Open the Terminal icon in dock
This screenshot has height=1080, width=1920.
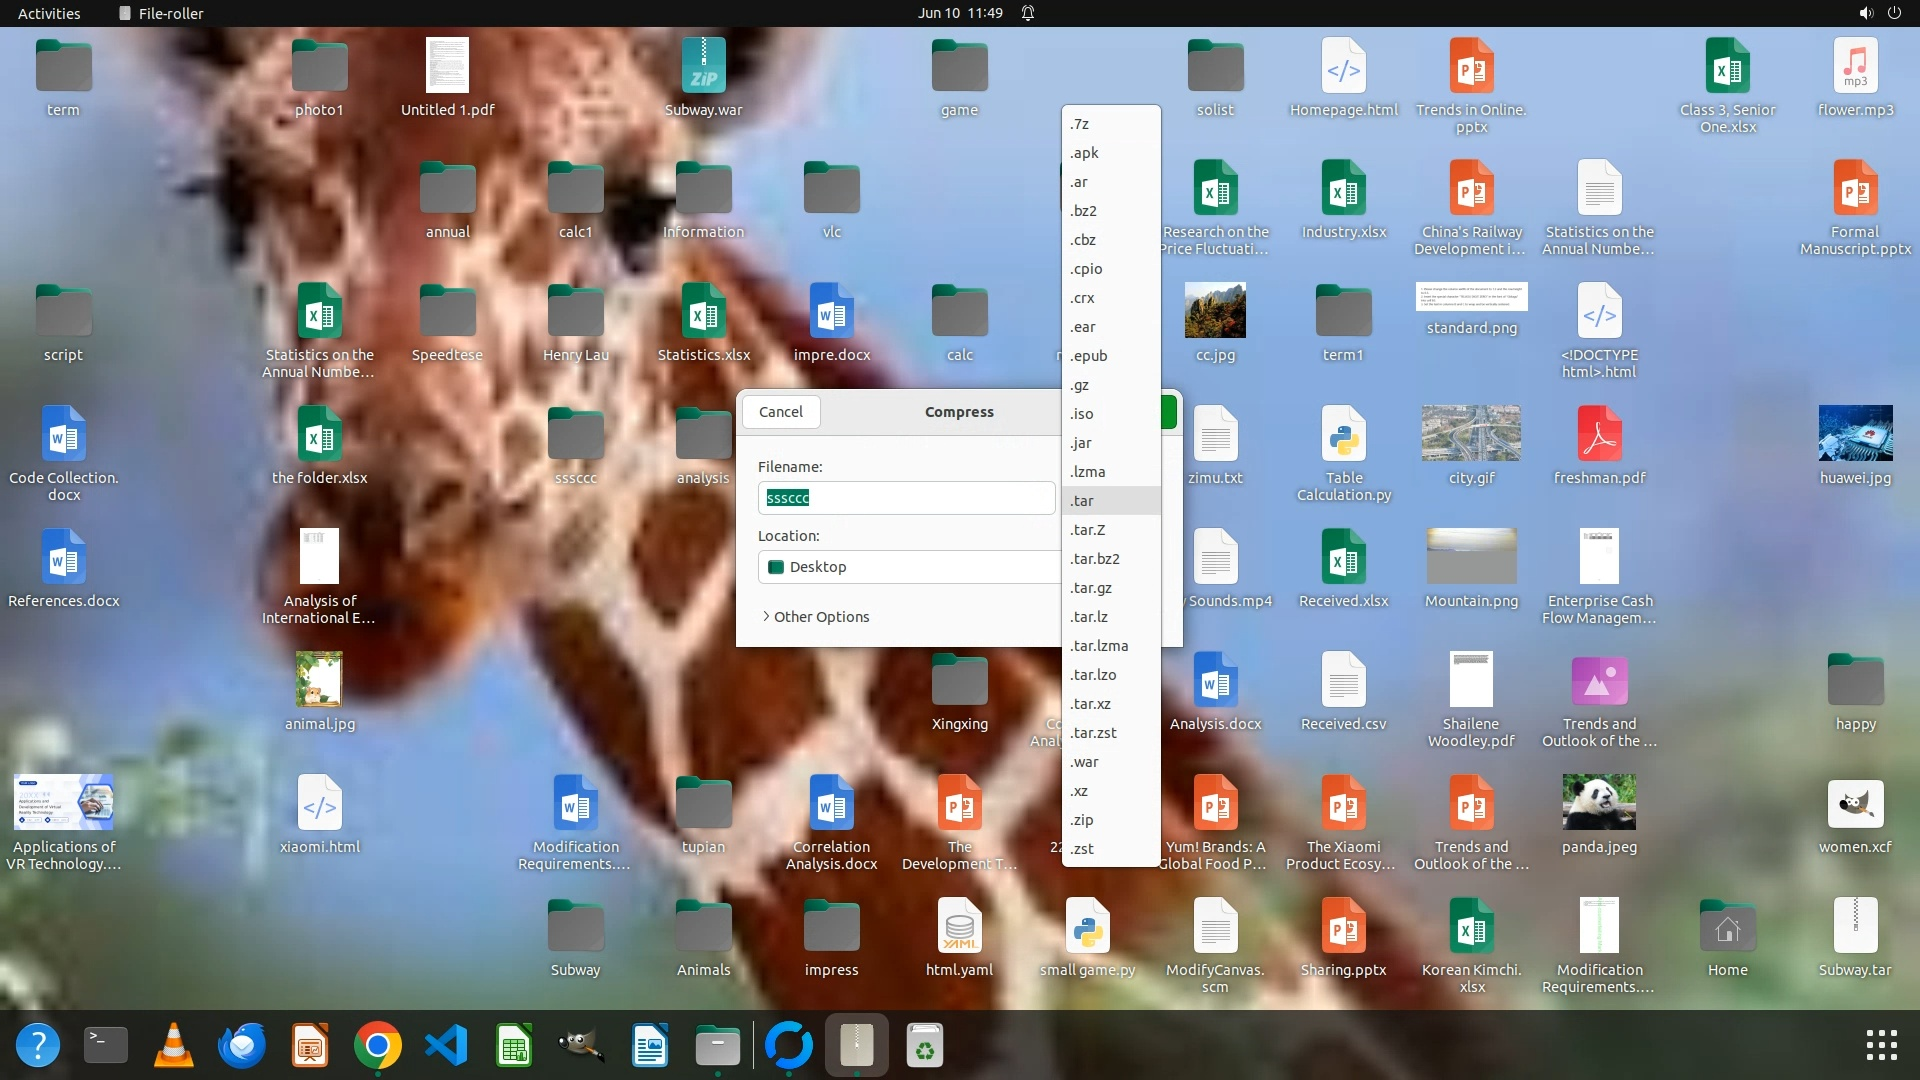[105, 1046]
